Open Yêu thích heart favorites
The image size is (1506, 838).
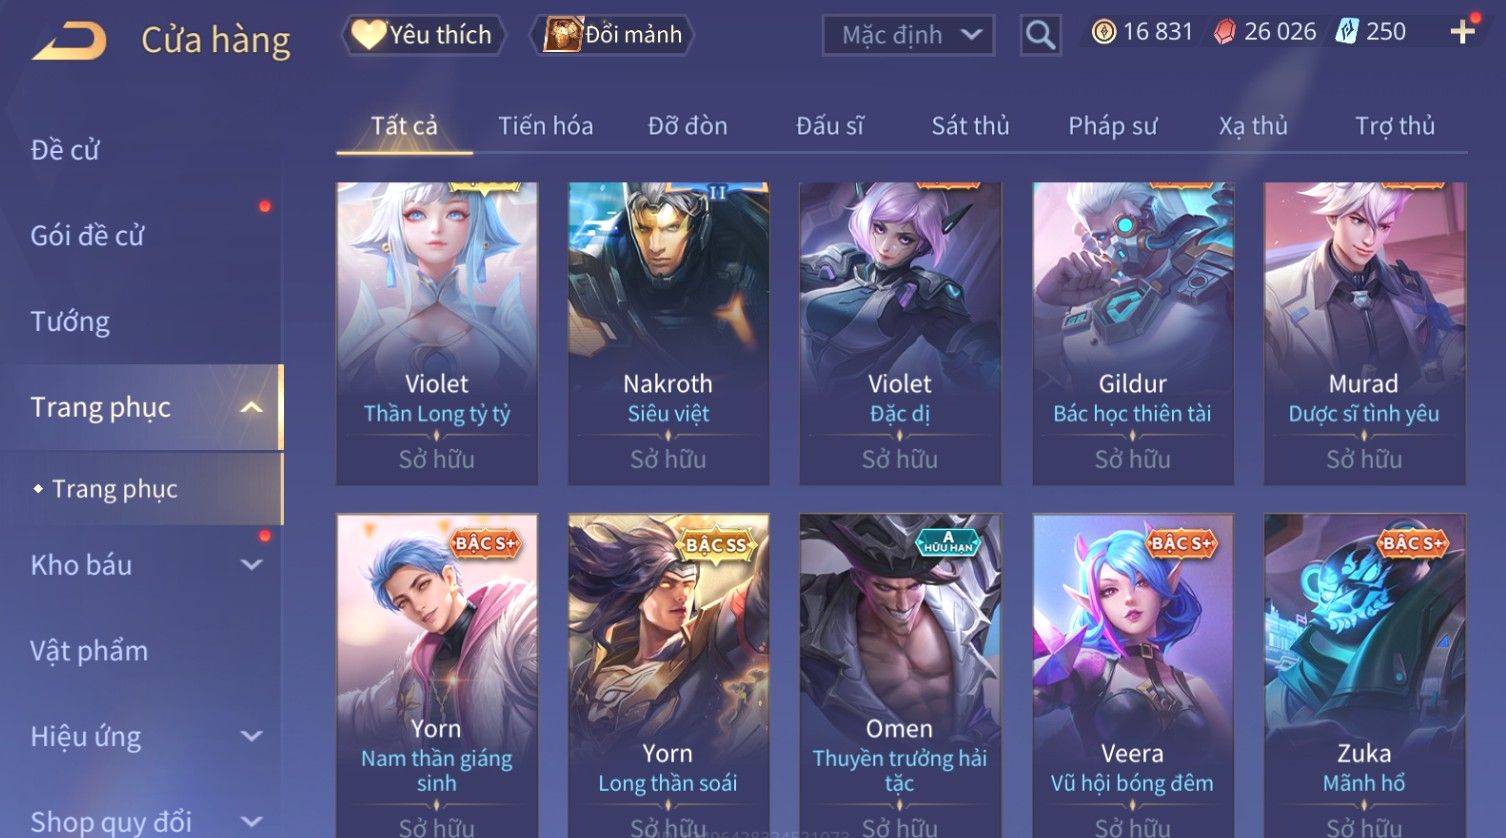[423, 35]
